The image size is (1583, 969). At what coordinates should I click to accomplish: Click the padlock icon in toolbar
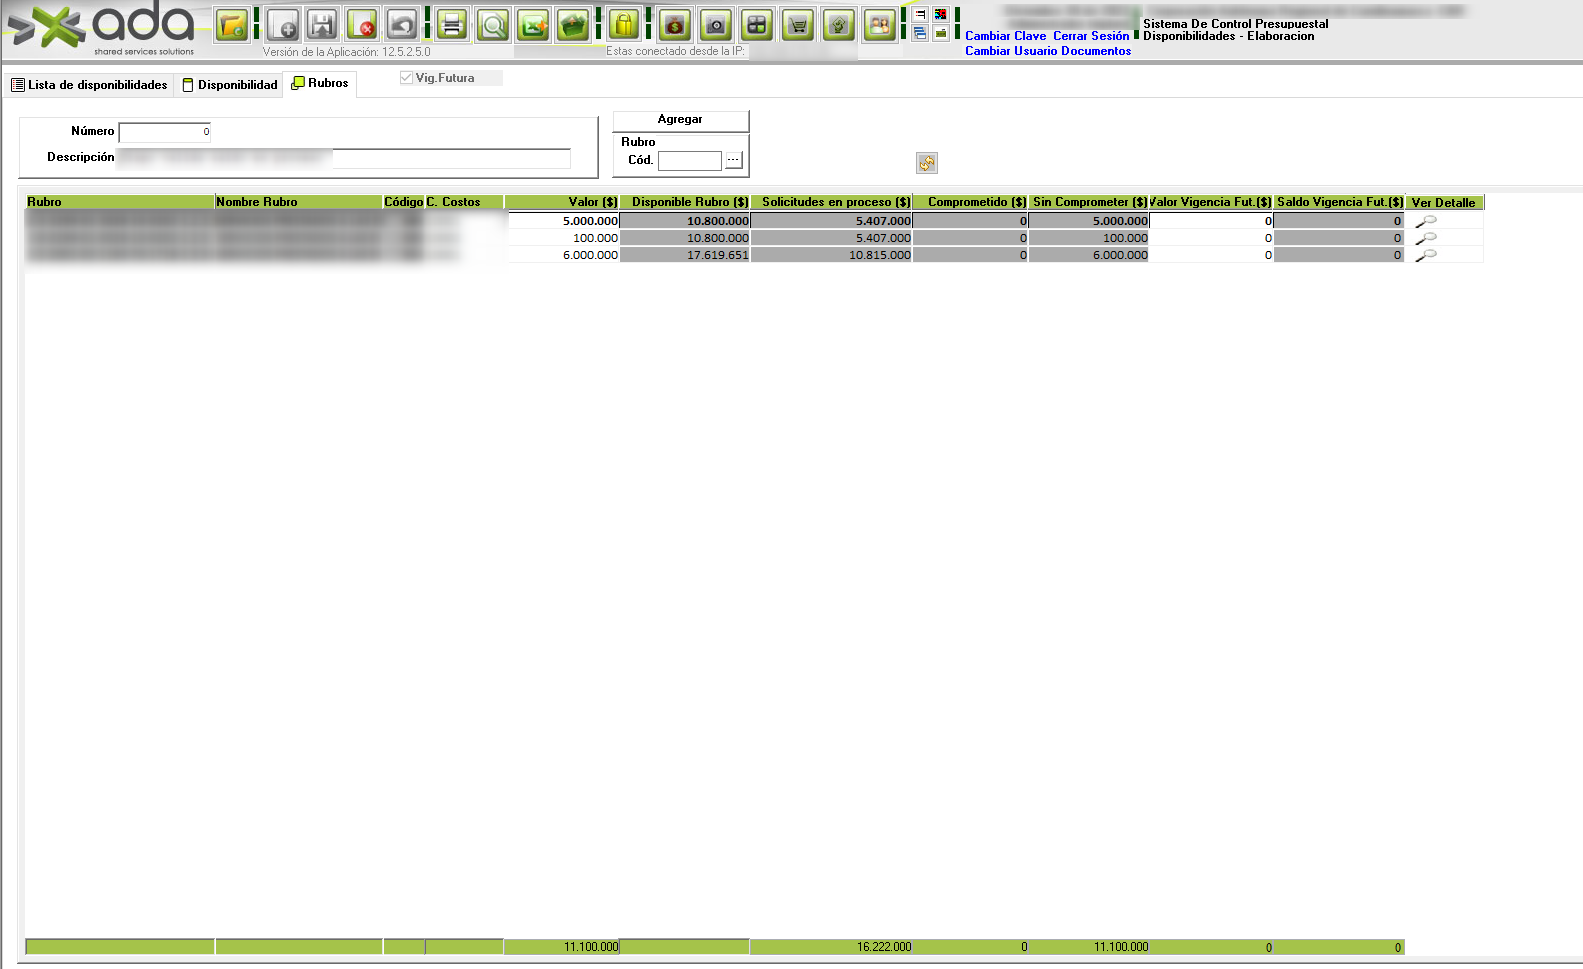point(623,25)
